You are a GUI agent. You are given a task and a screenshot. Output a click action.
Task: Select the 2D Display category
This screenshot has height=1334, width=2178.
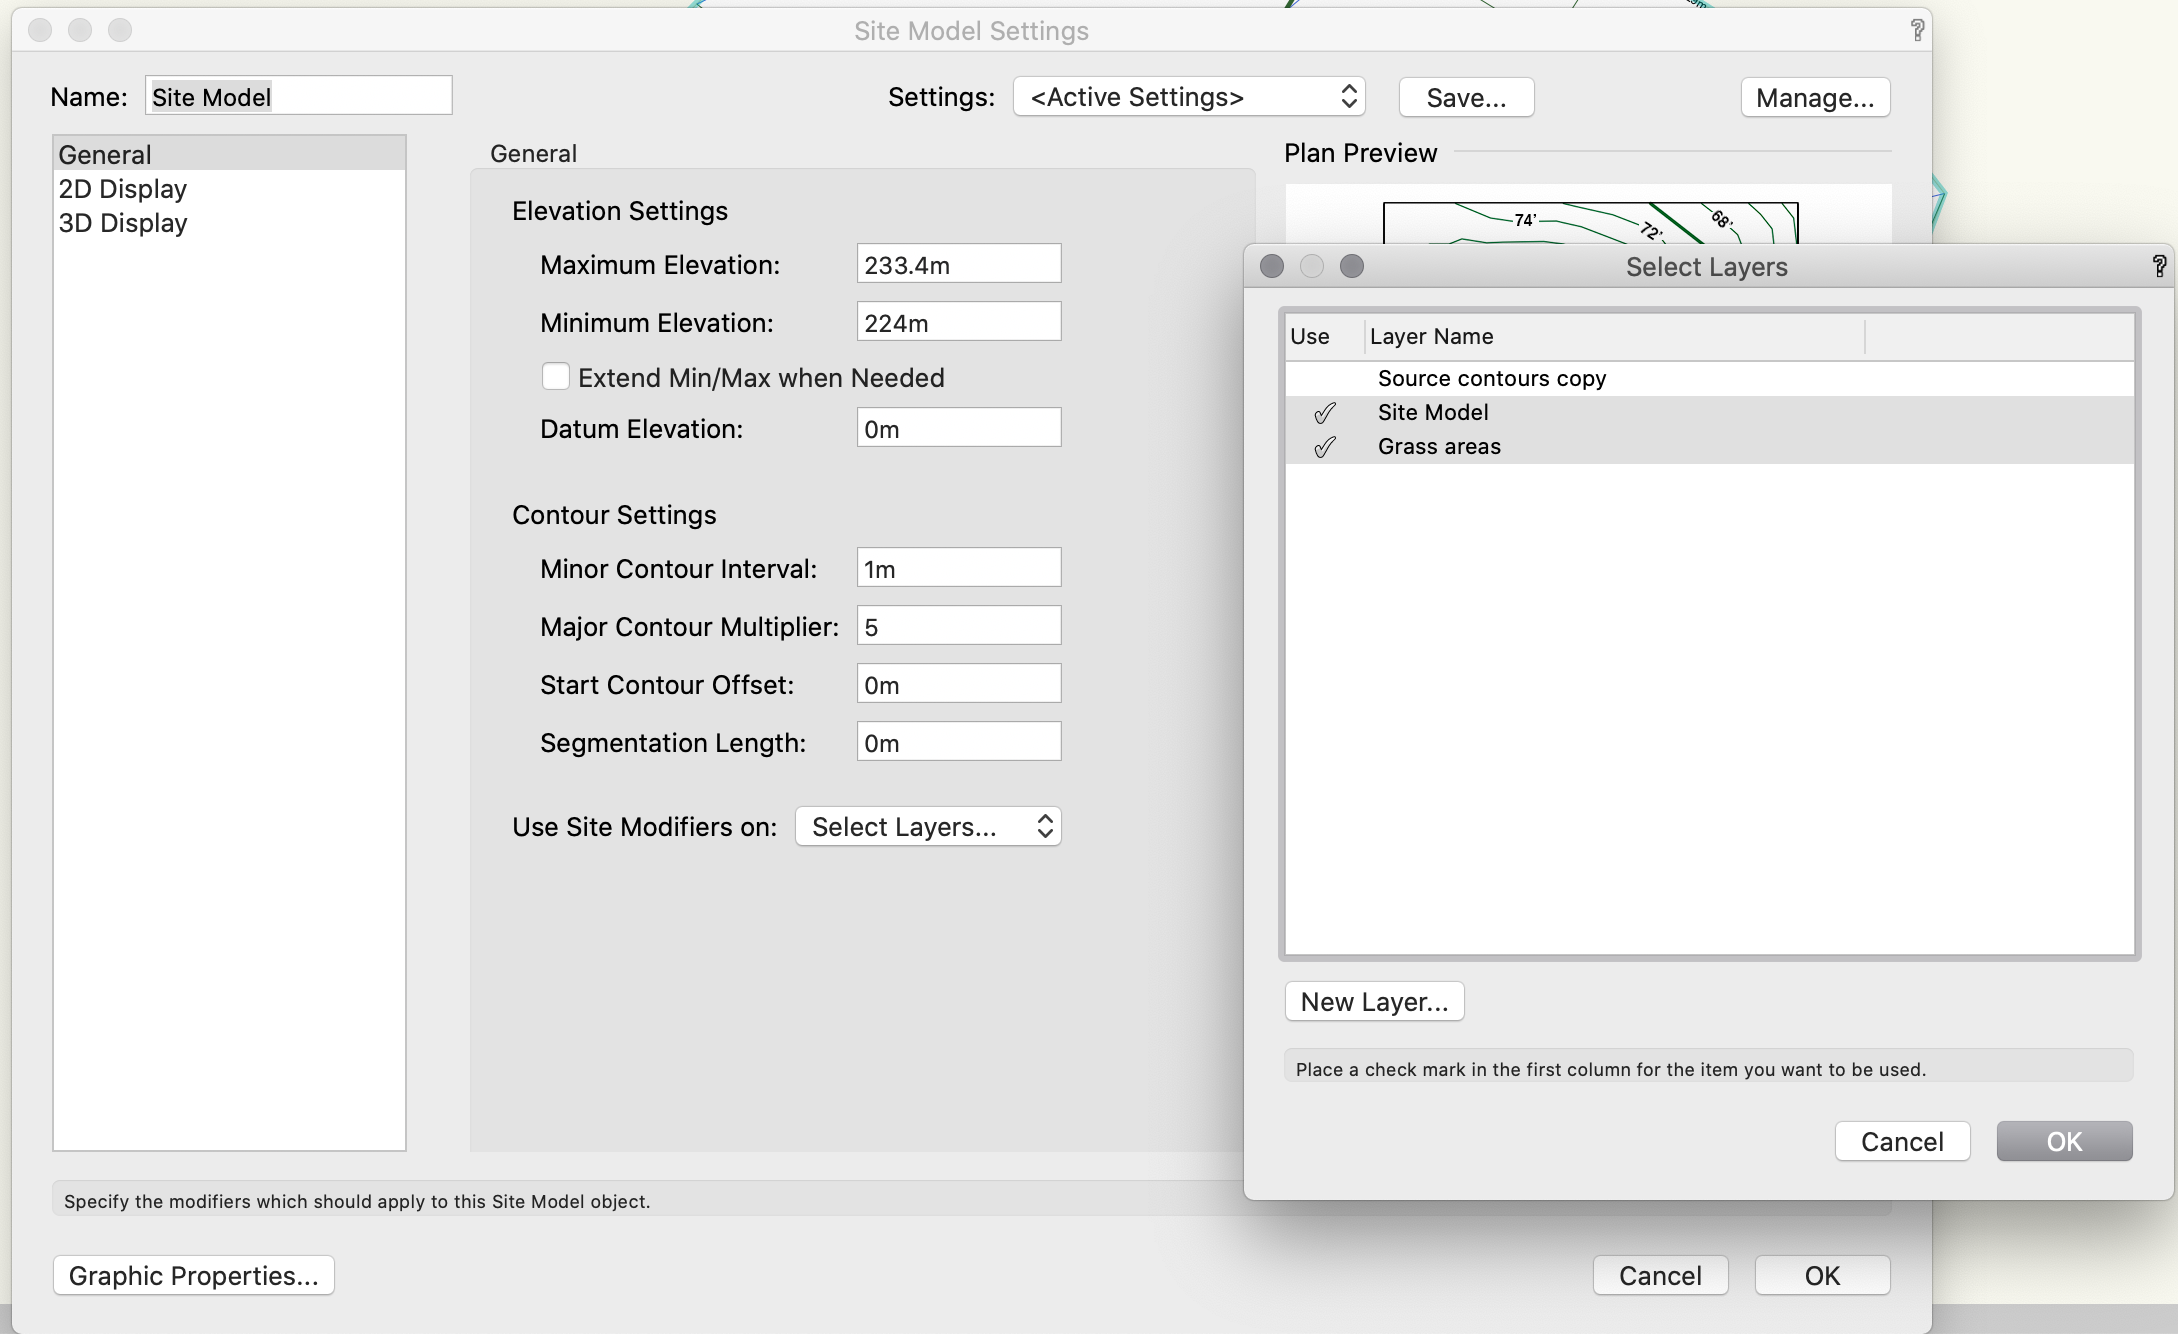pos(123,189)
